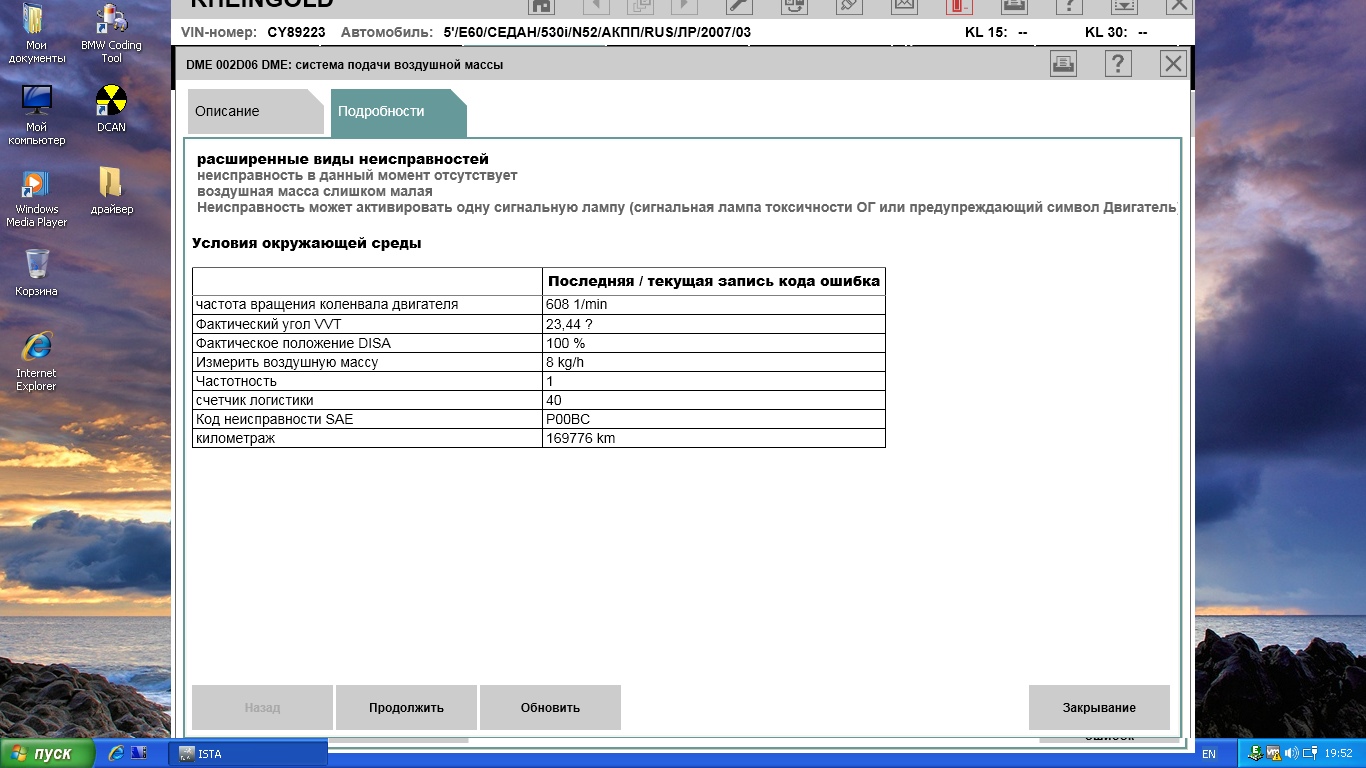
Task: Click the top toolbar help question mark
Action: pos(1069,5)
